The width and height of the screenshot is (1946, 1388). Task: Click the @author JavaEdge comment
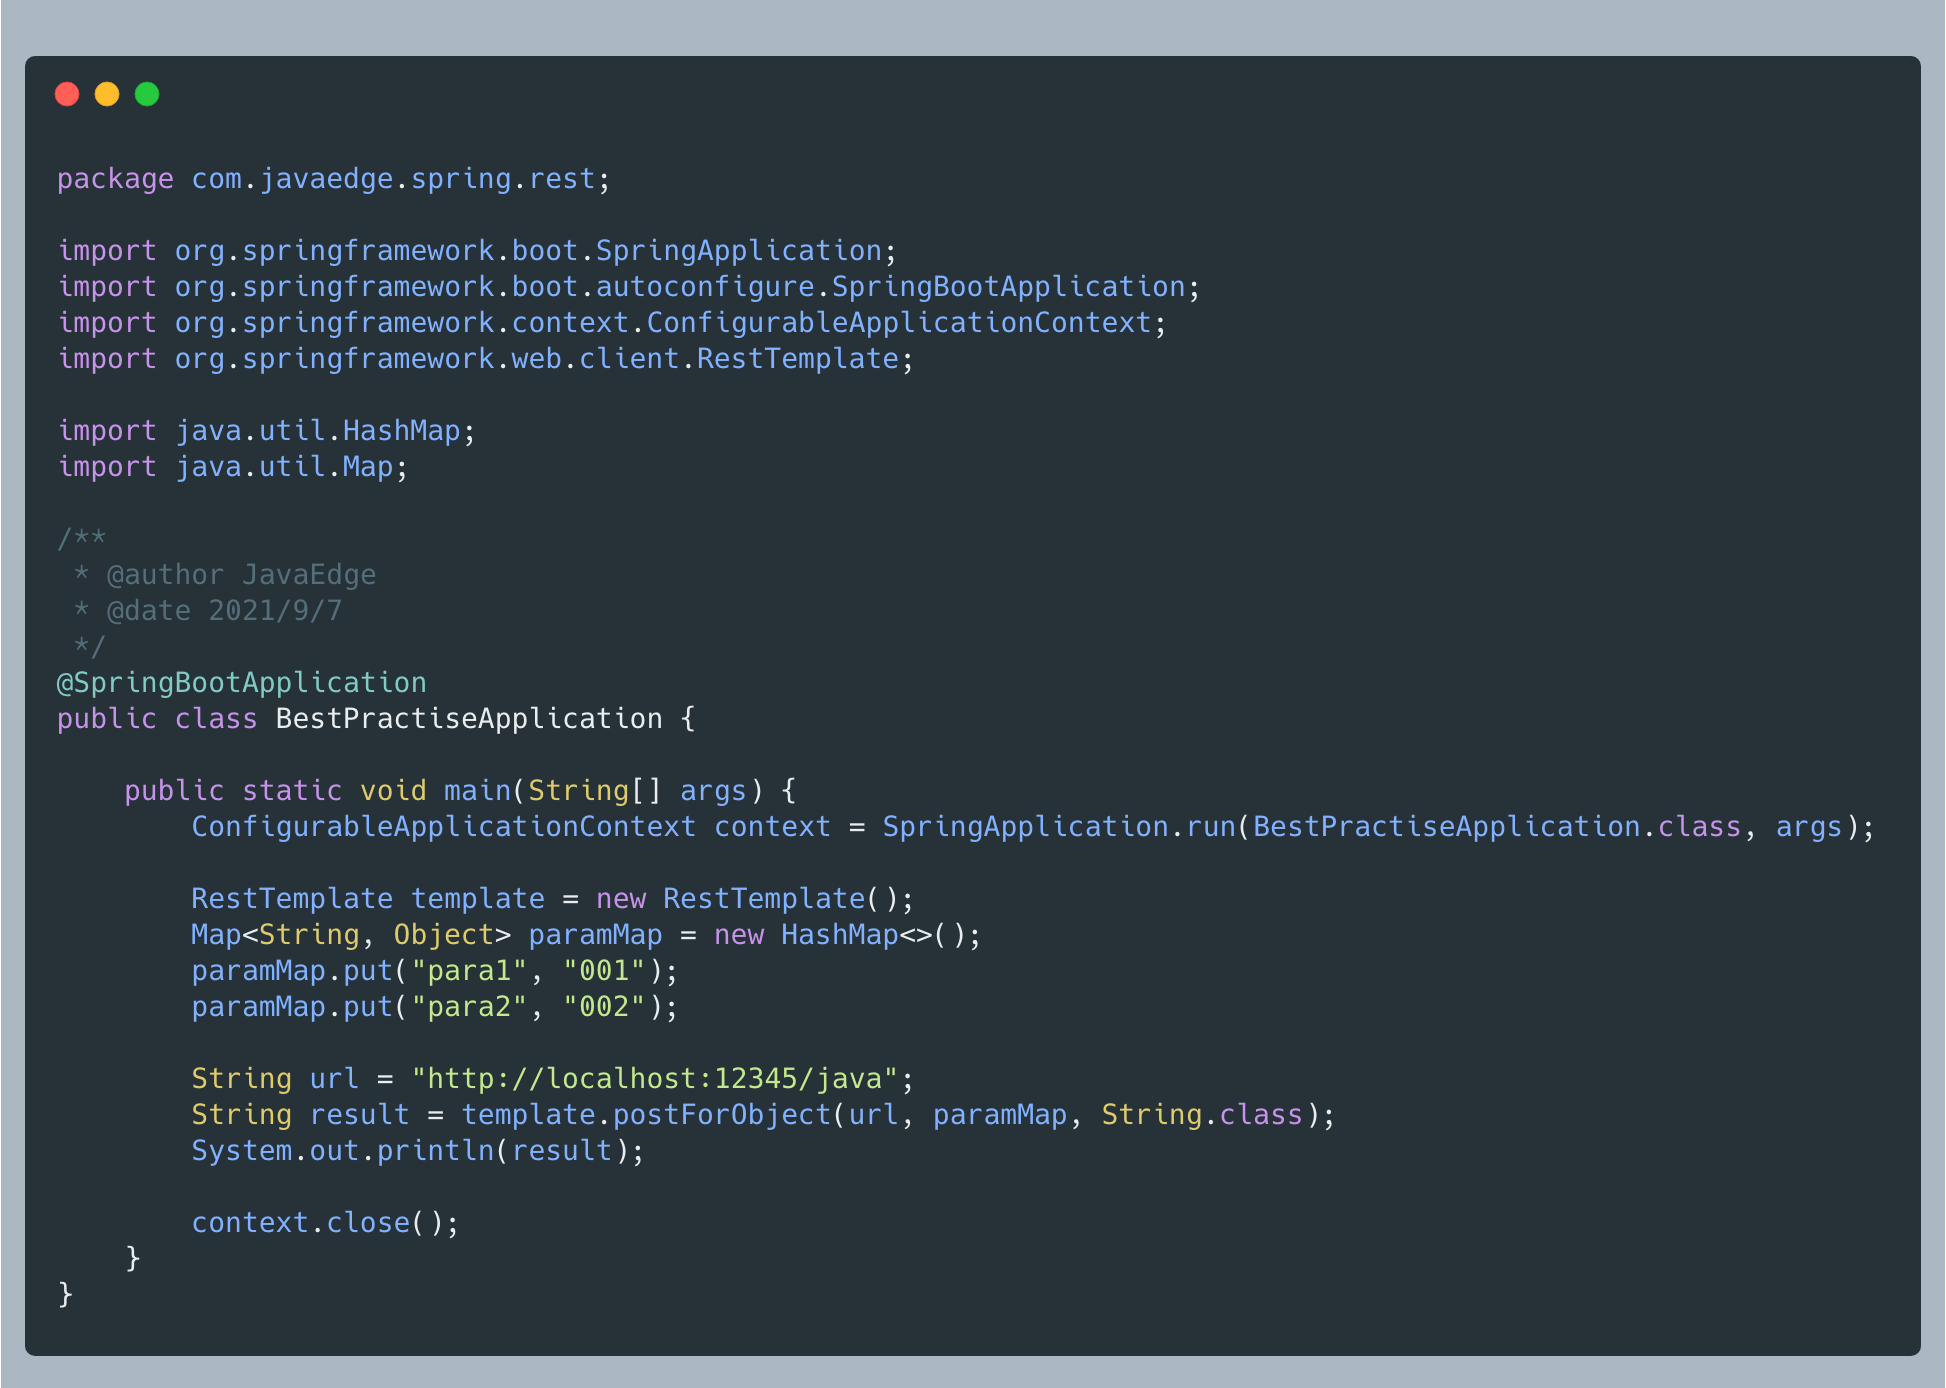[240, 575]
